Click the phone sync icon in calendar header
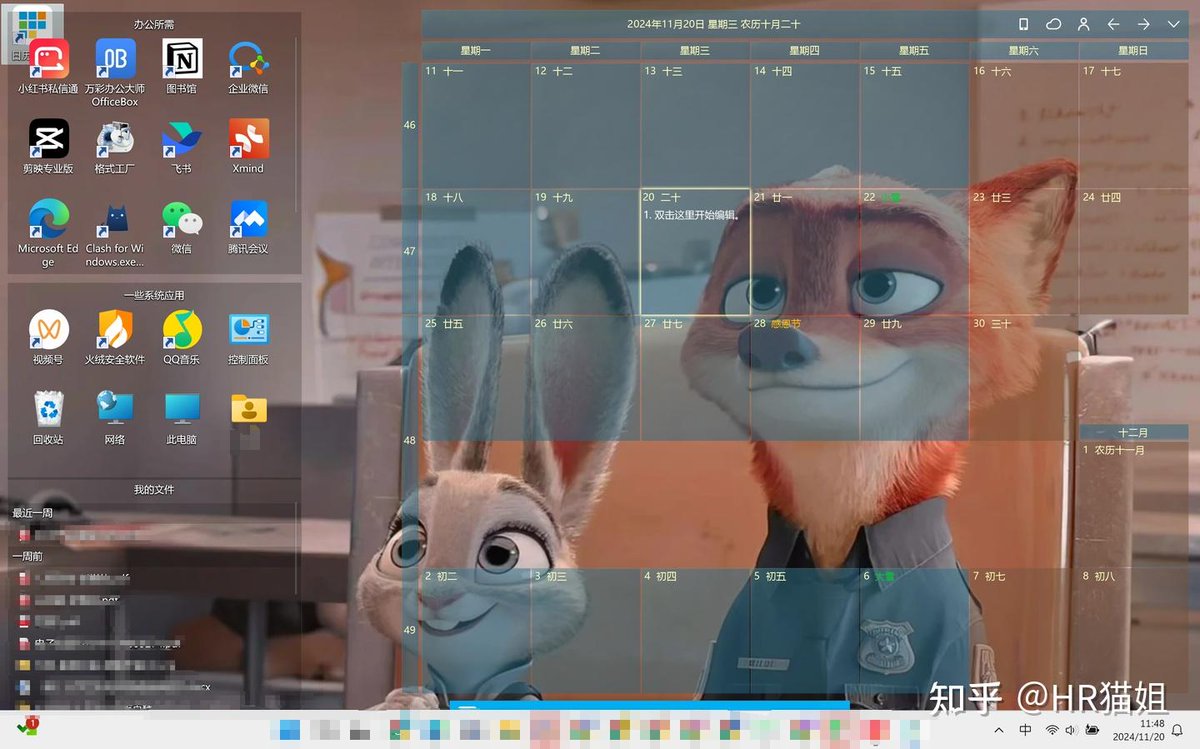 click(x=1023, y=24)
